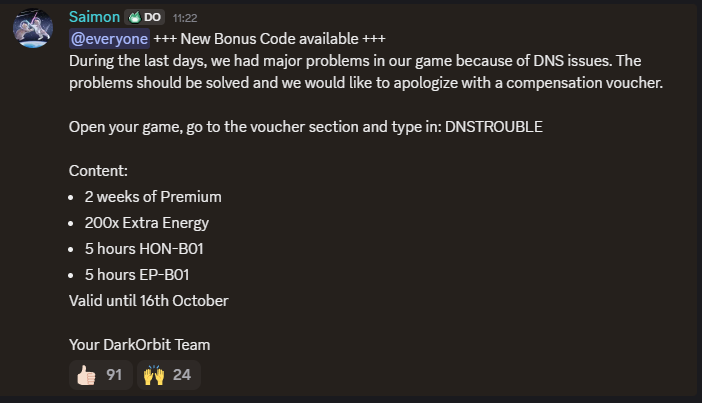Toggle the thumbs up emoji reaction
This screenshot has width=702, height=403.
86,375
